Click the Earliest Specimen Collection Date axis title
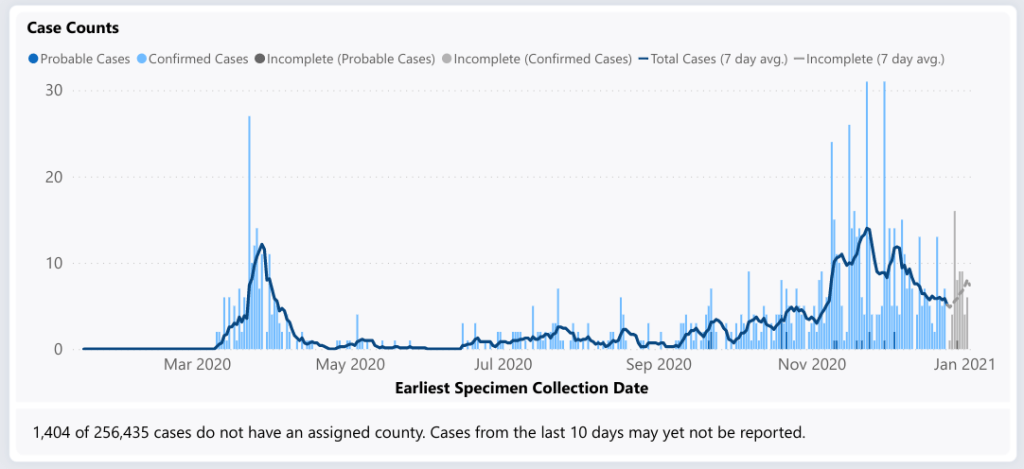 coord(520,387)
